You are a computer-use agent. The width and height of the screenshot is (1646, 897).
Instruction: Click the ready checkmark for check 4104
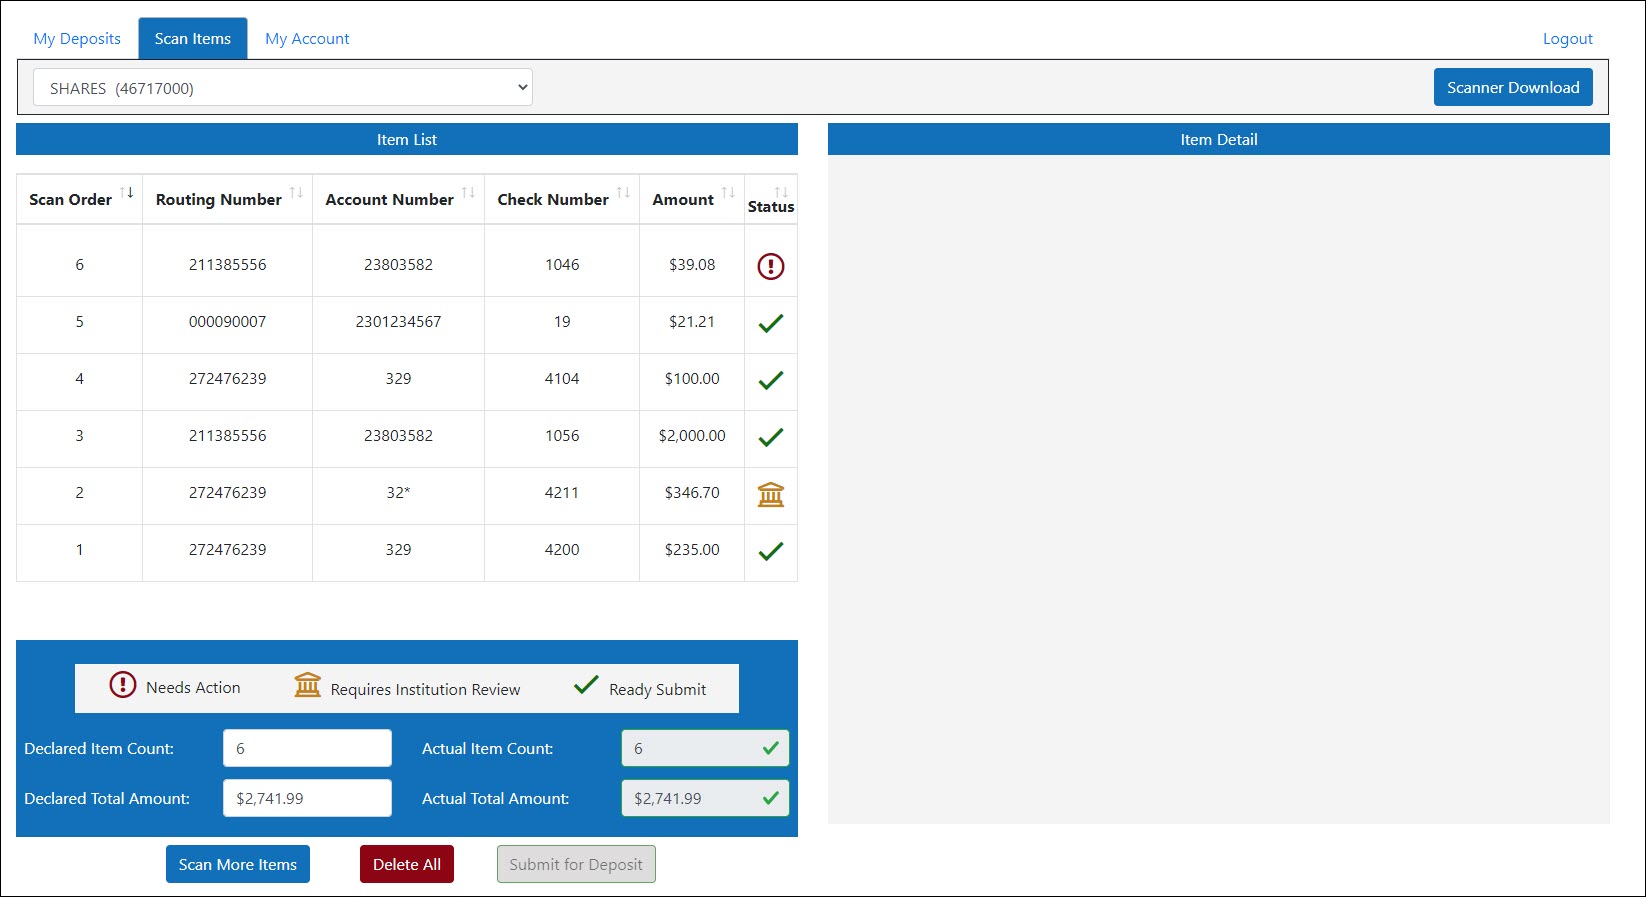pos(770,380)
